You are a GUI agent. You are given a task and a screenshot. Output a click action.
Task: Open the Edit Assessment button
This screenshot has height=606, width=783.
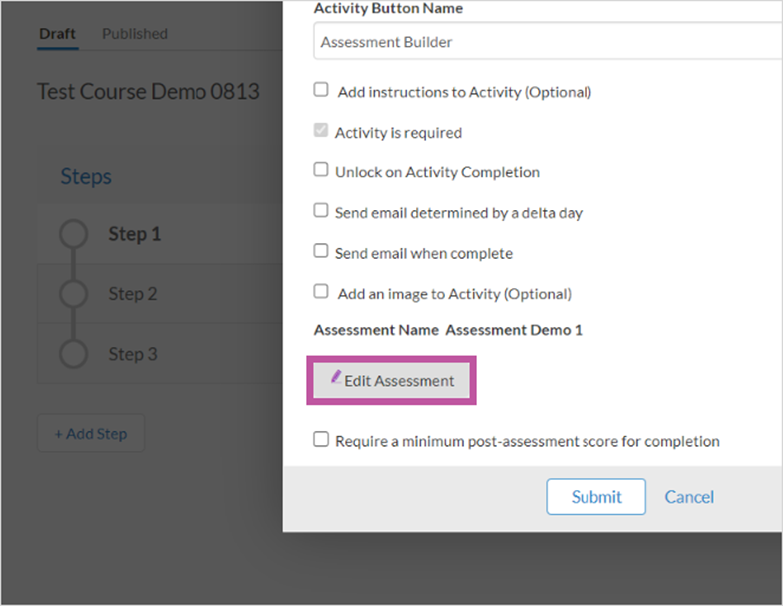(x=391, y=380)
